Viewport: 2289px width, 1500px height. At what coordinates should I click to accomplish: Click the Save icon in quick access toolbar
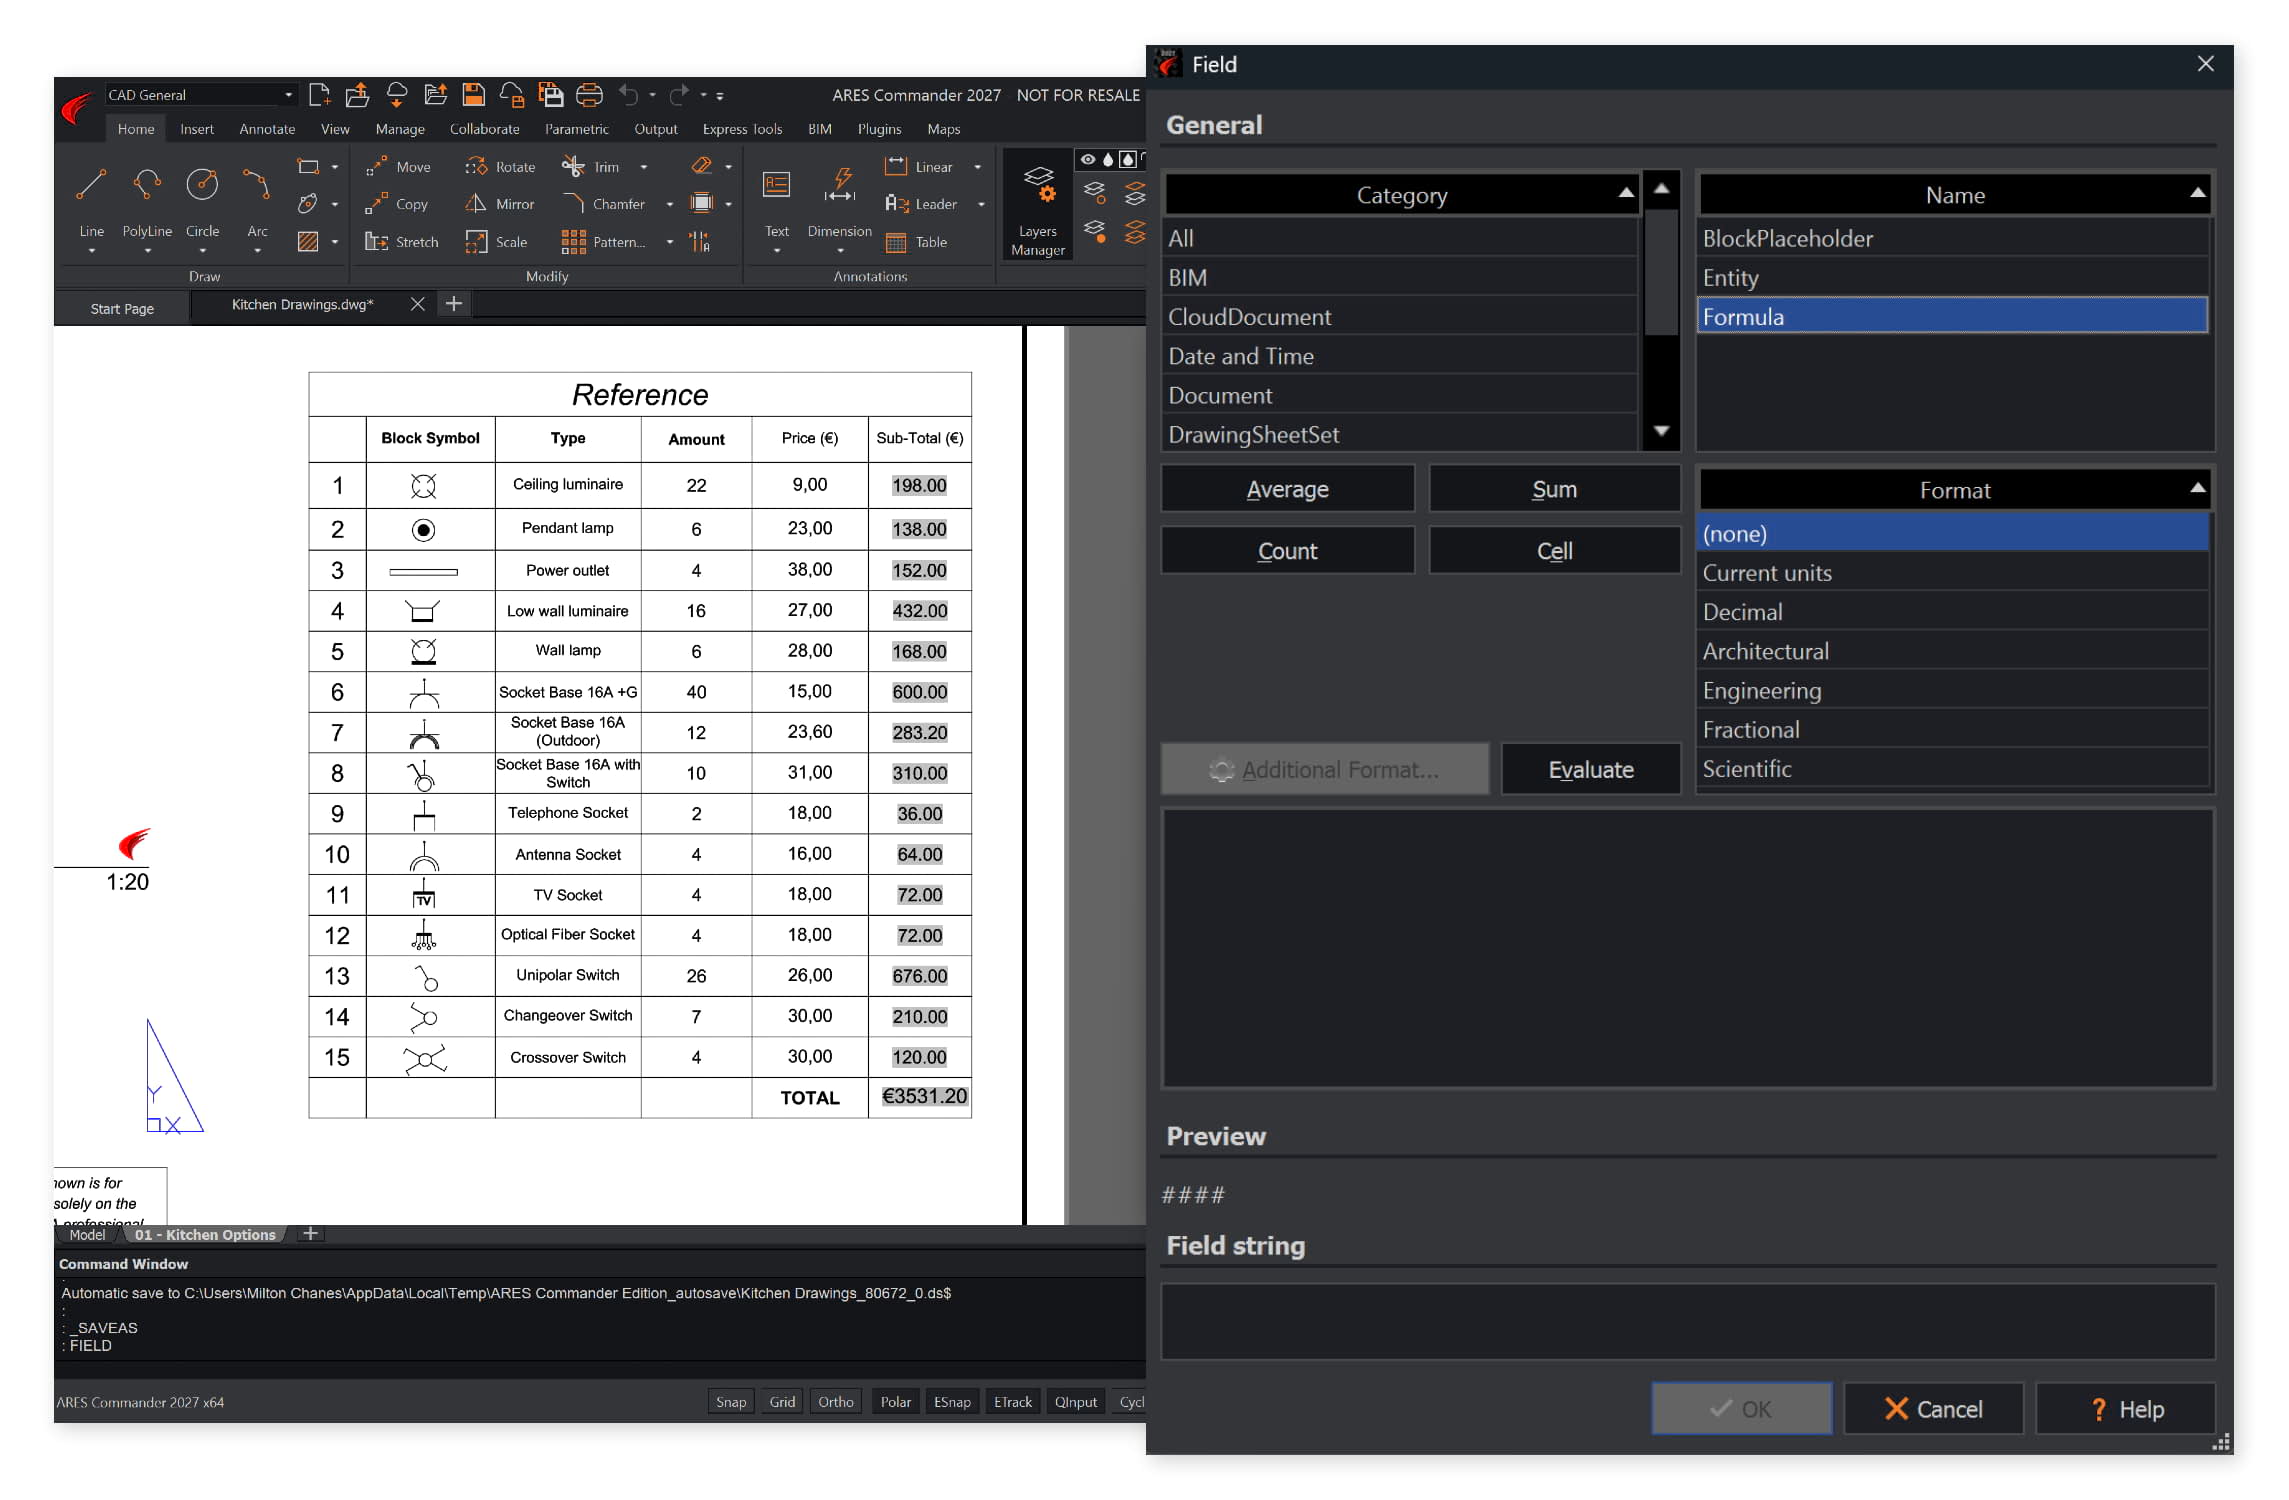click(473, 95)
